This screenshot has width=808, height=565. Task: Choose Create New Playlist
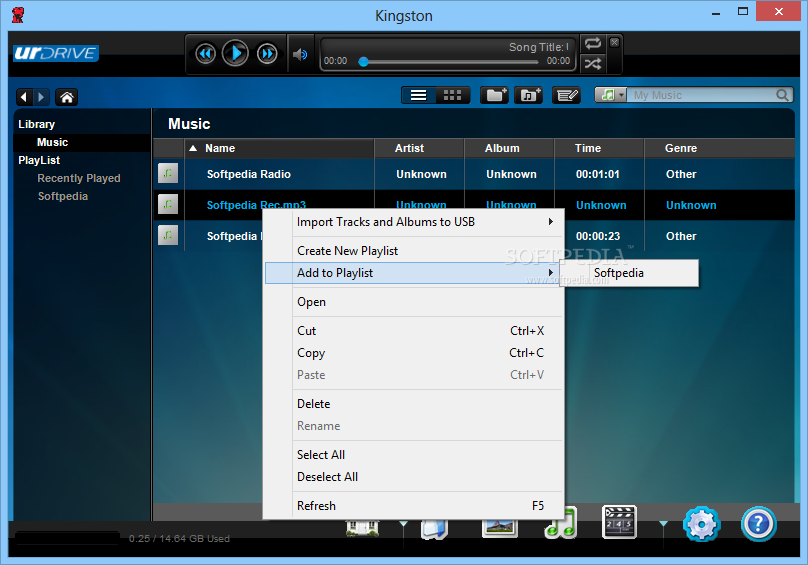[x=414, y=251]
